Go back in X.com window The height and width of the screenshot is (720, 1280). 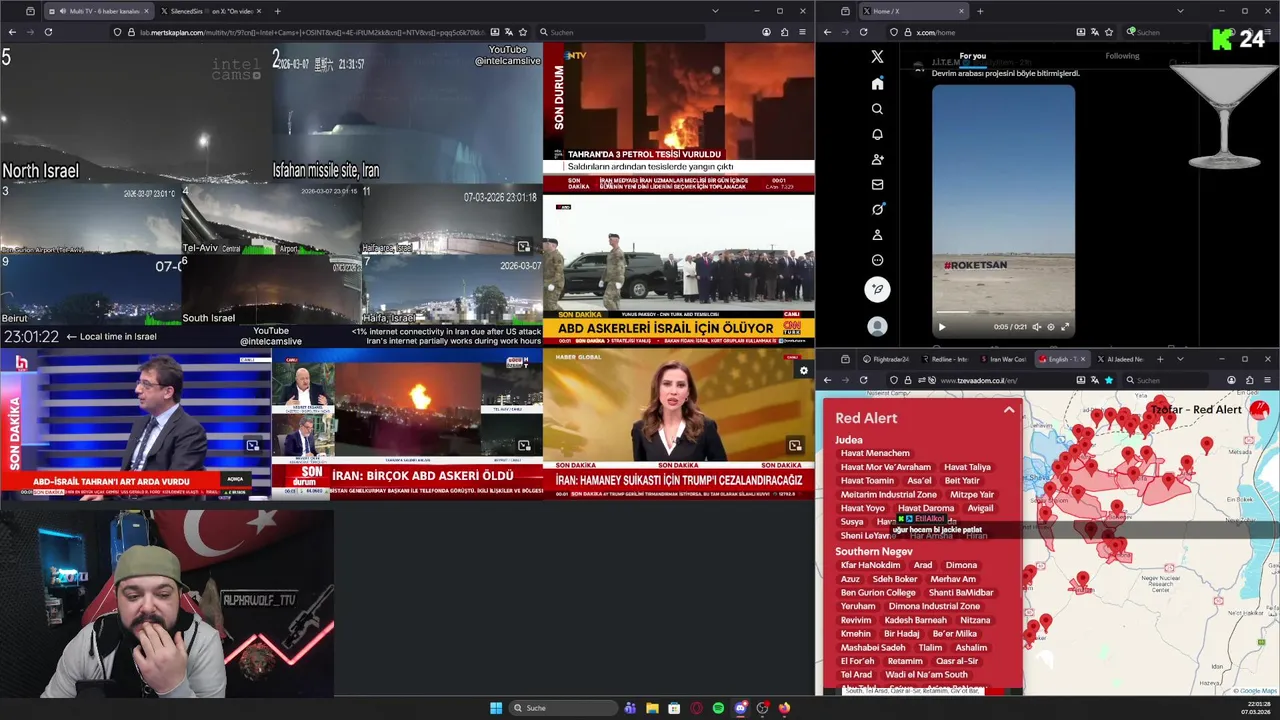click(827, 32)
